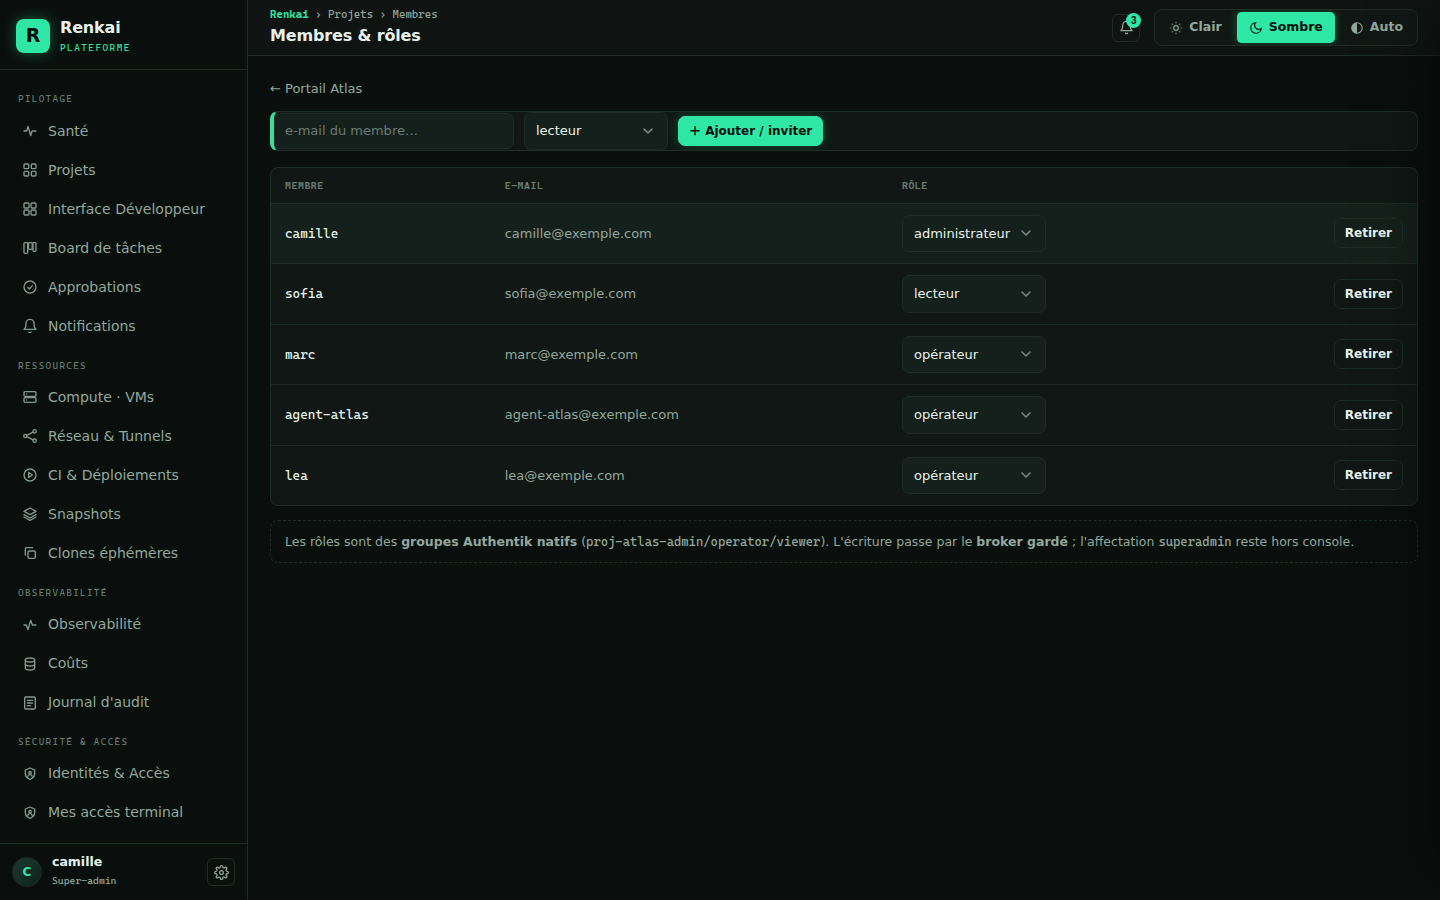Screen dimensions: 1440x900
Task: Set theme mode to Auto
Action: 1376,27
